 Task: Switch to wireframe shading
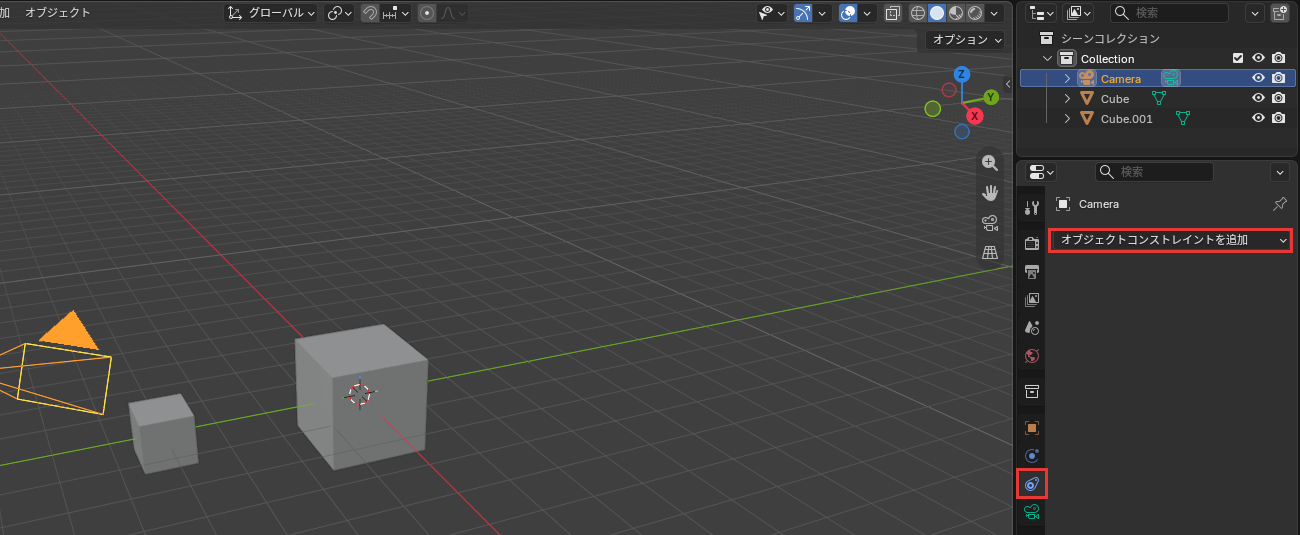coord(918,13)
